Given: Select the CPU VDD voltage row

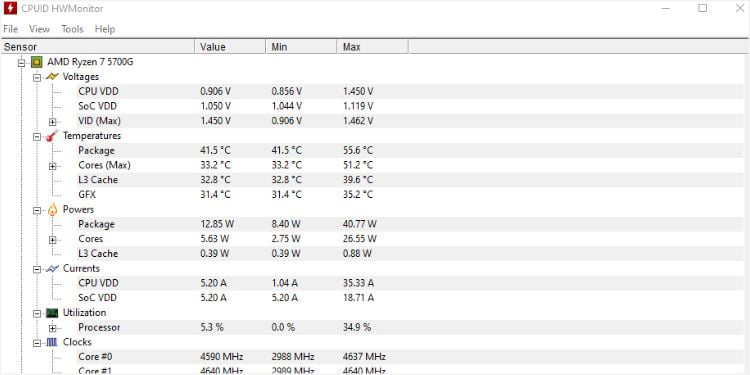Looking at the screenshot, I should [x=410, y=91].
